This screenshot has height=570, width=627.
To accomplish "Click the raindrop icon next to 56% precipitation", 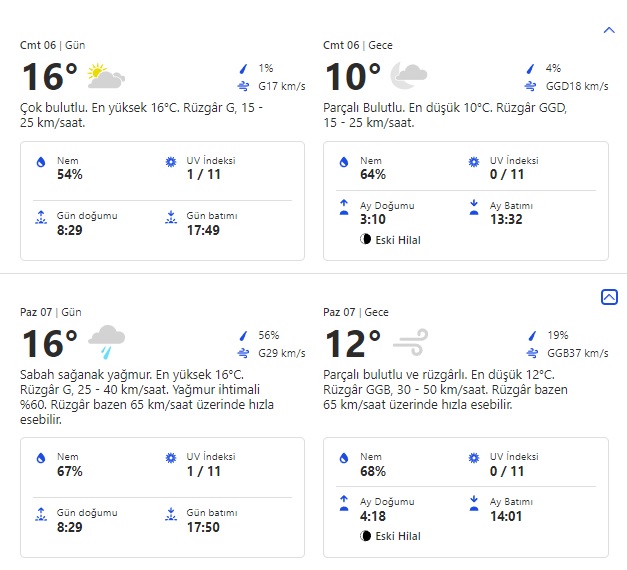I will (243, 336).
